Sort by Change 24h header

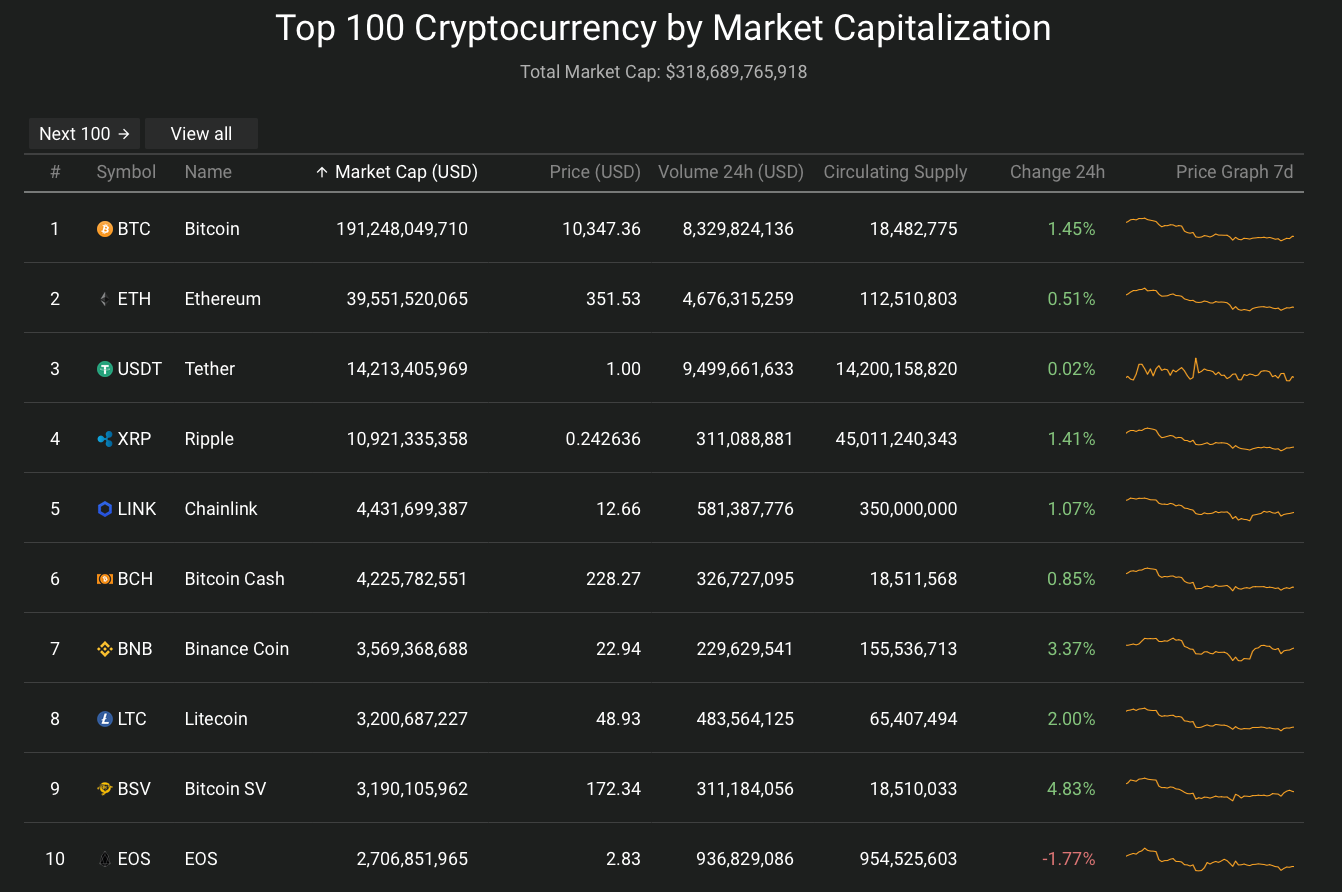pyautogui.click(x=1057, y=172)
